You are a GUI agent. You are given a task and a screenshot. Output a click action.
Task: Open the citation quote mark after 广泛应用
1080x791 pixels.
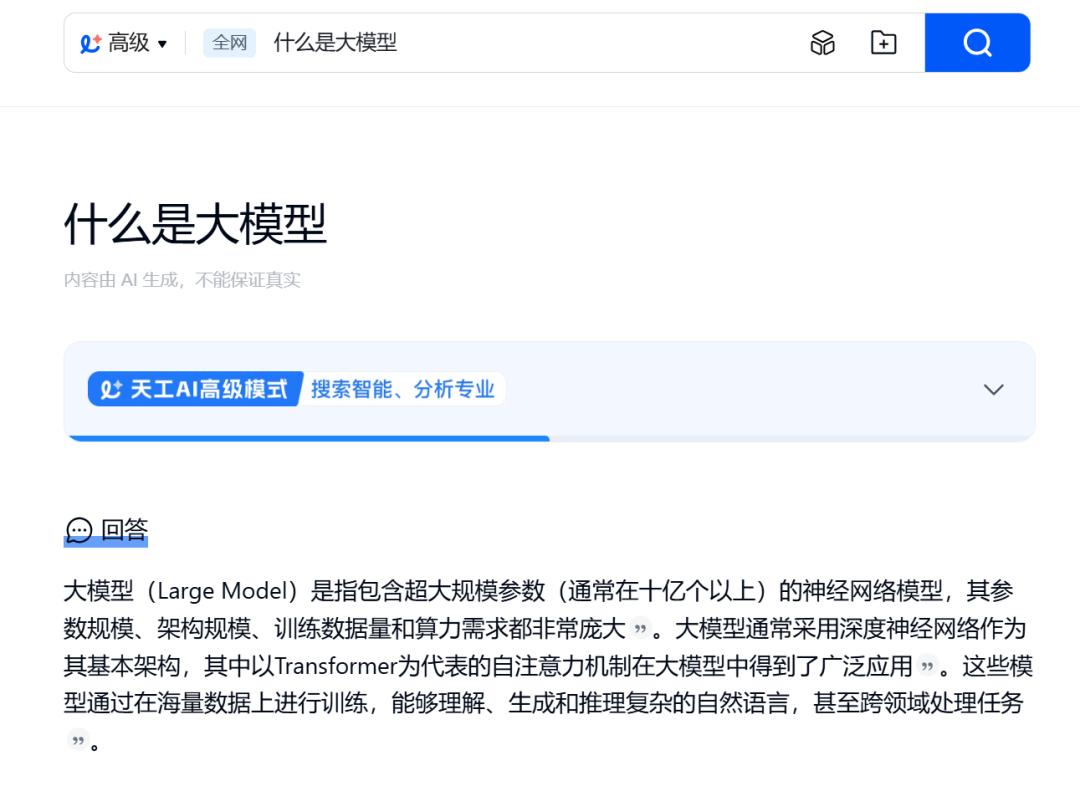[x=927, y=666]
